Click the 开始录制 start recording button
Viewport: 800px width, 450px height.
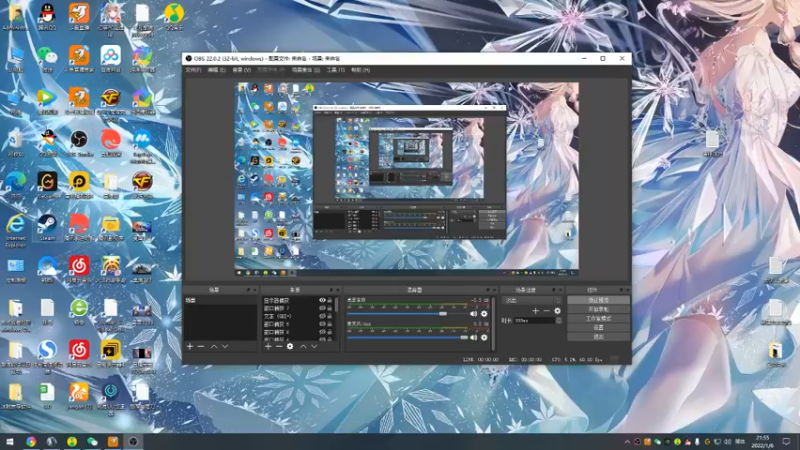[x=598, y=309]
